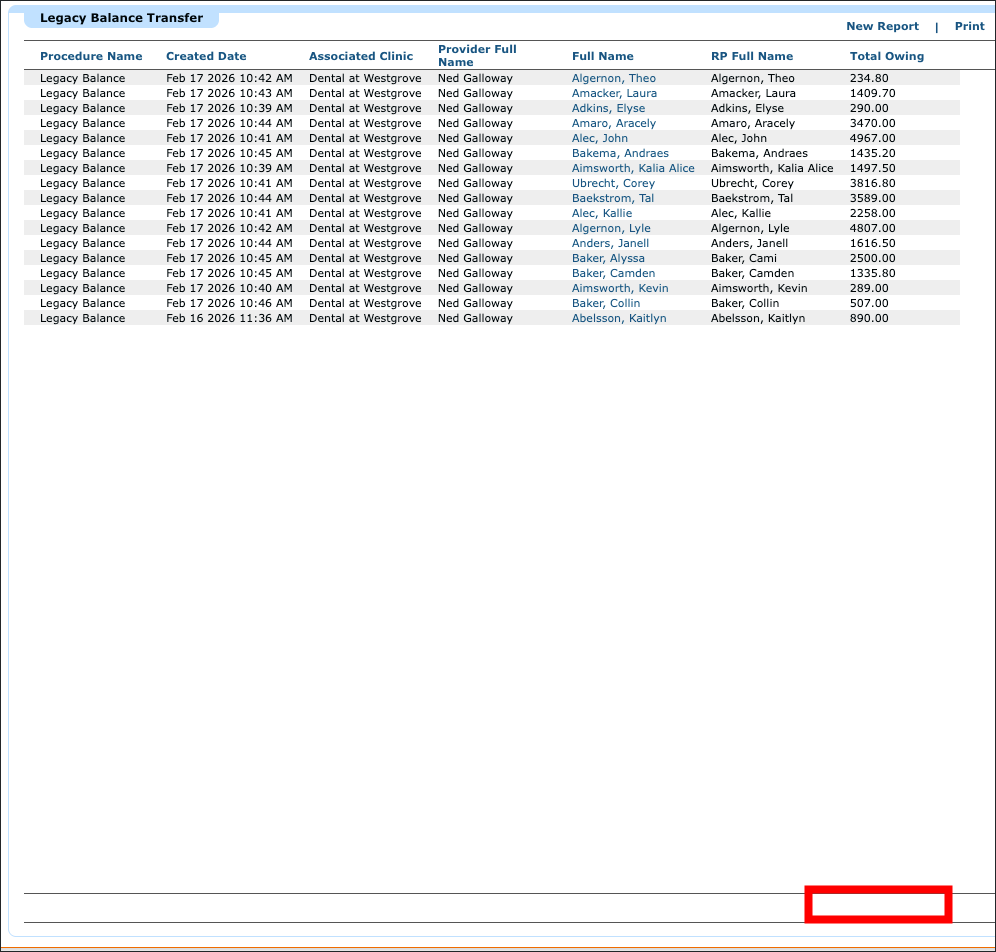Click total owing value 1335.80
996x952 pixels.
click(x=873, y=273)
